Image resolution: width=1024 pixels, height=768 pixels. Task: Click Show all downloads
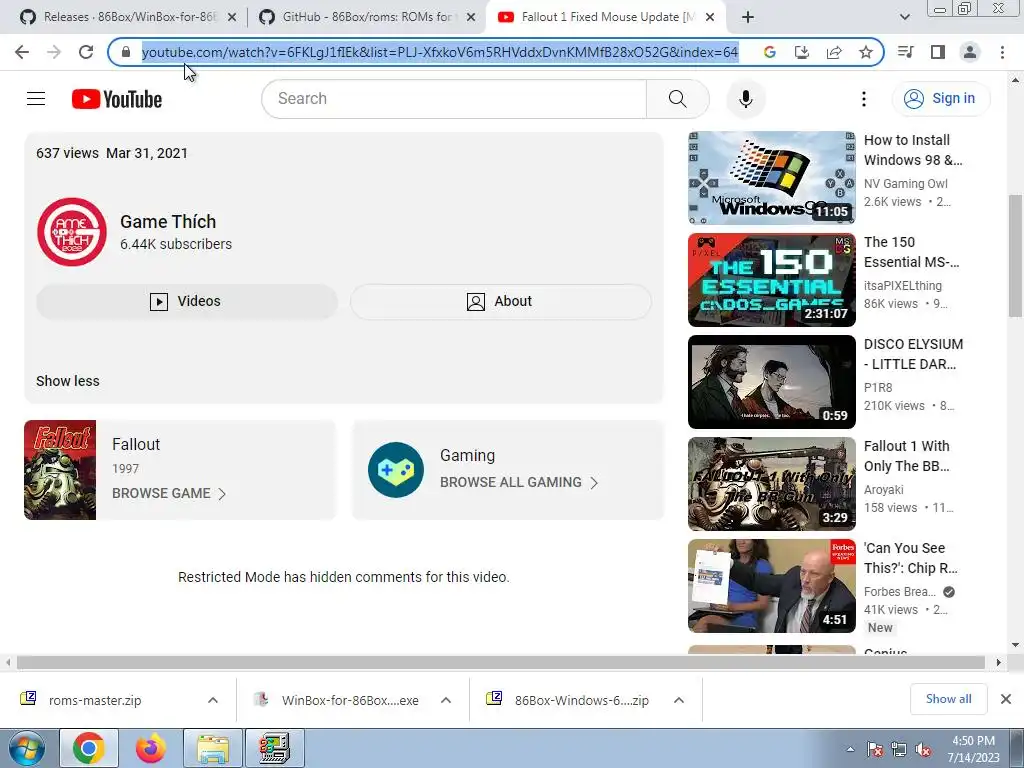click(x=948, y=699)
